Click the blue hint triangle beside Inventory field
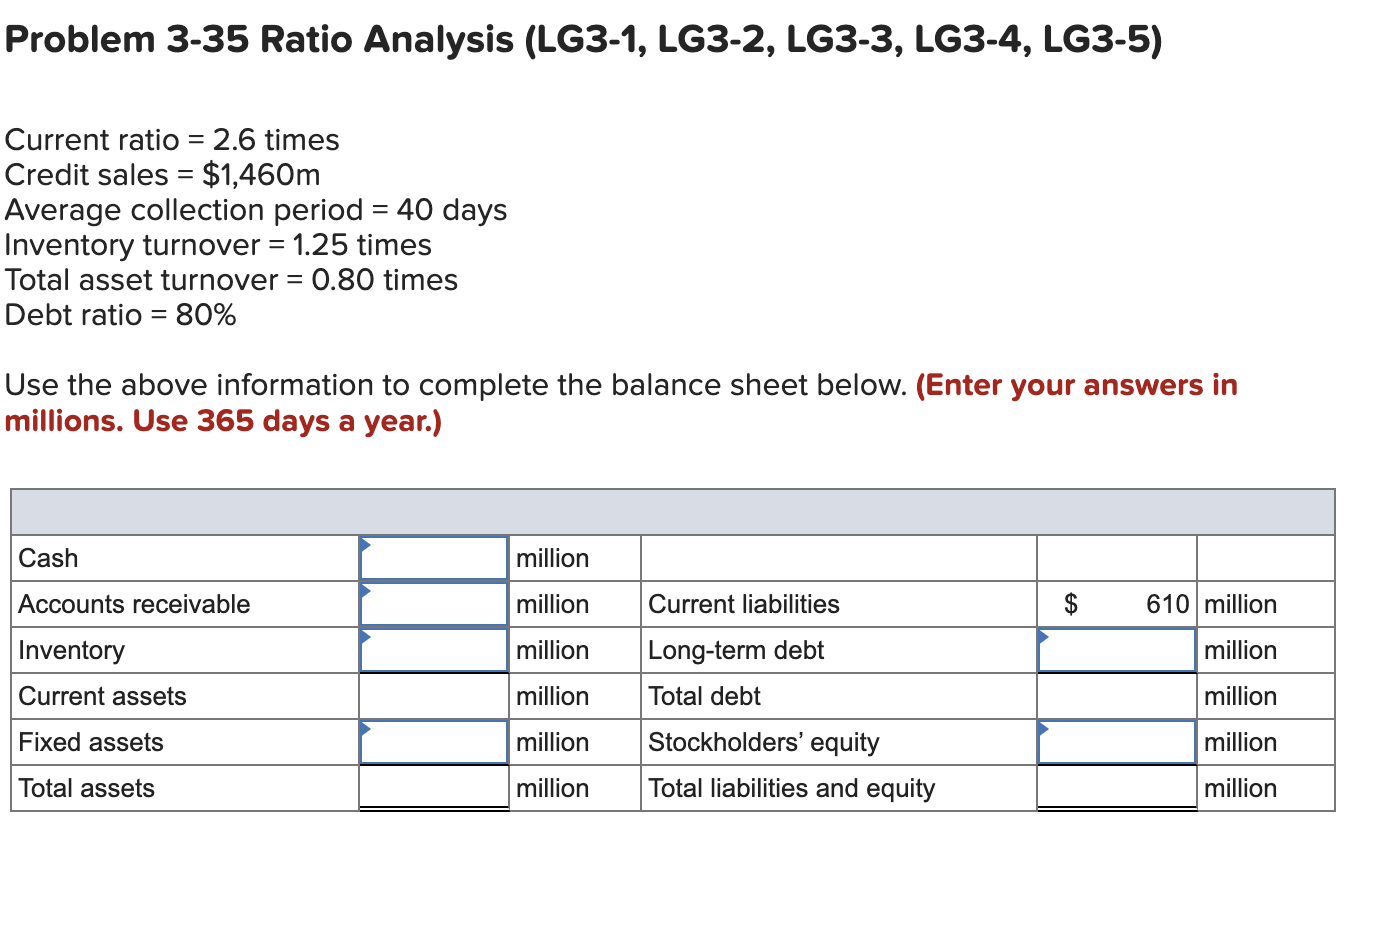Viewport: 1400px width, 944px height. (366, 635)
